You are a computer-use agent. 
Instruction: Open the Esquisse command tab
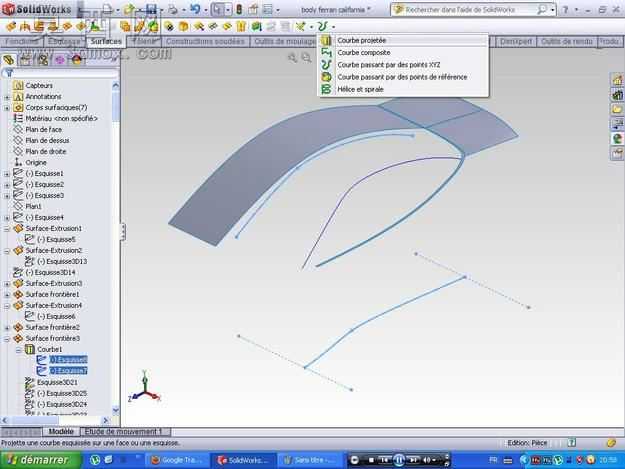tap(64, 41)
